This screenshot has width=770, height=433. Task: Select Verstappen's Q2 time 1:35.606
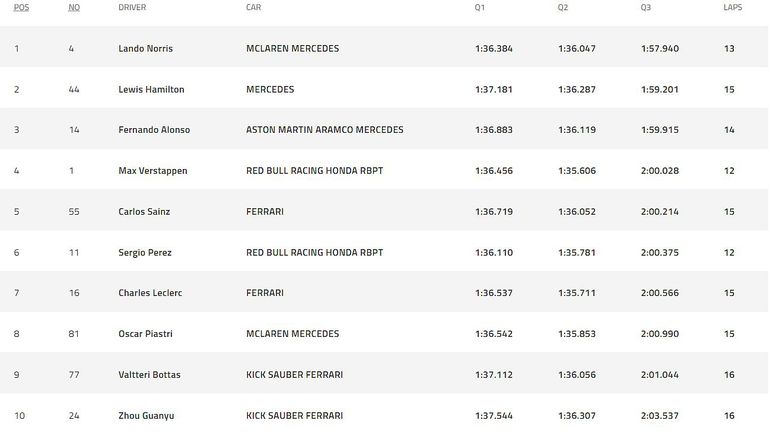(x=577, y=171)
